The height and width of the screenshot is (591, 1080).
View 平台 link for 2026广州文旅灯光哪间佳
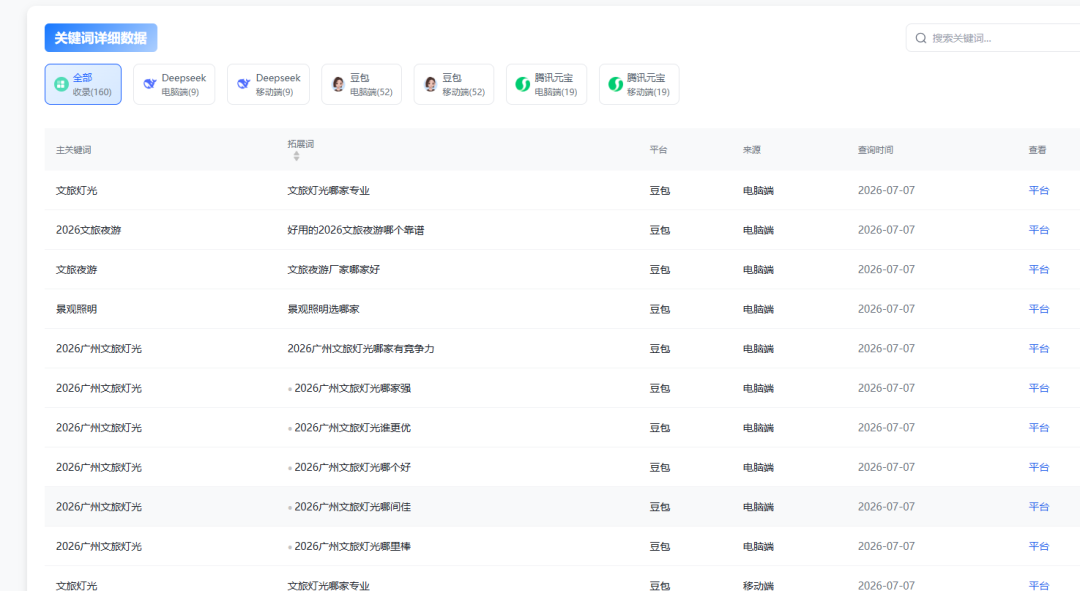pyautogui.click(x=1039, y=506)
